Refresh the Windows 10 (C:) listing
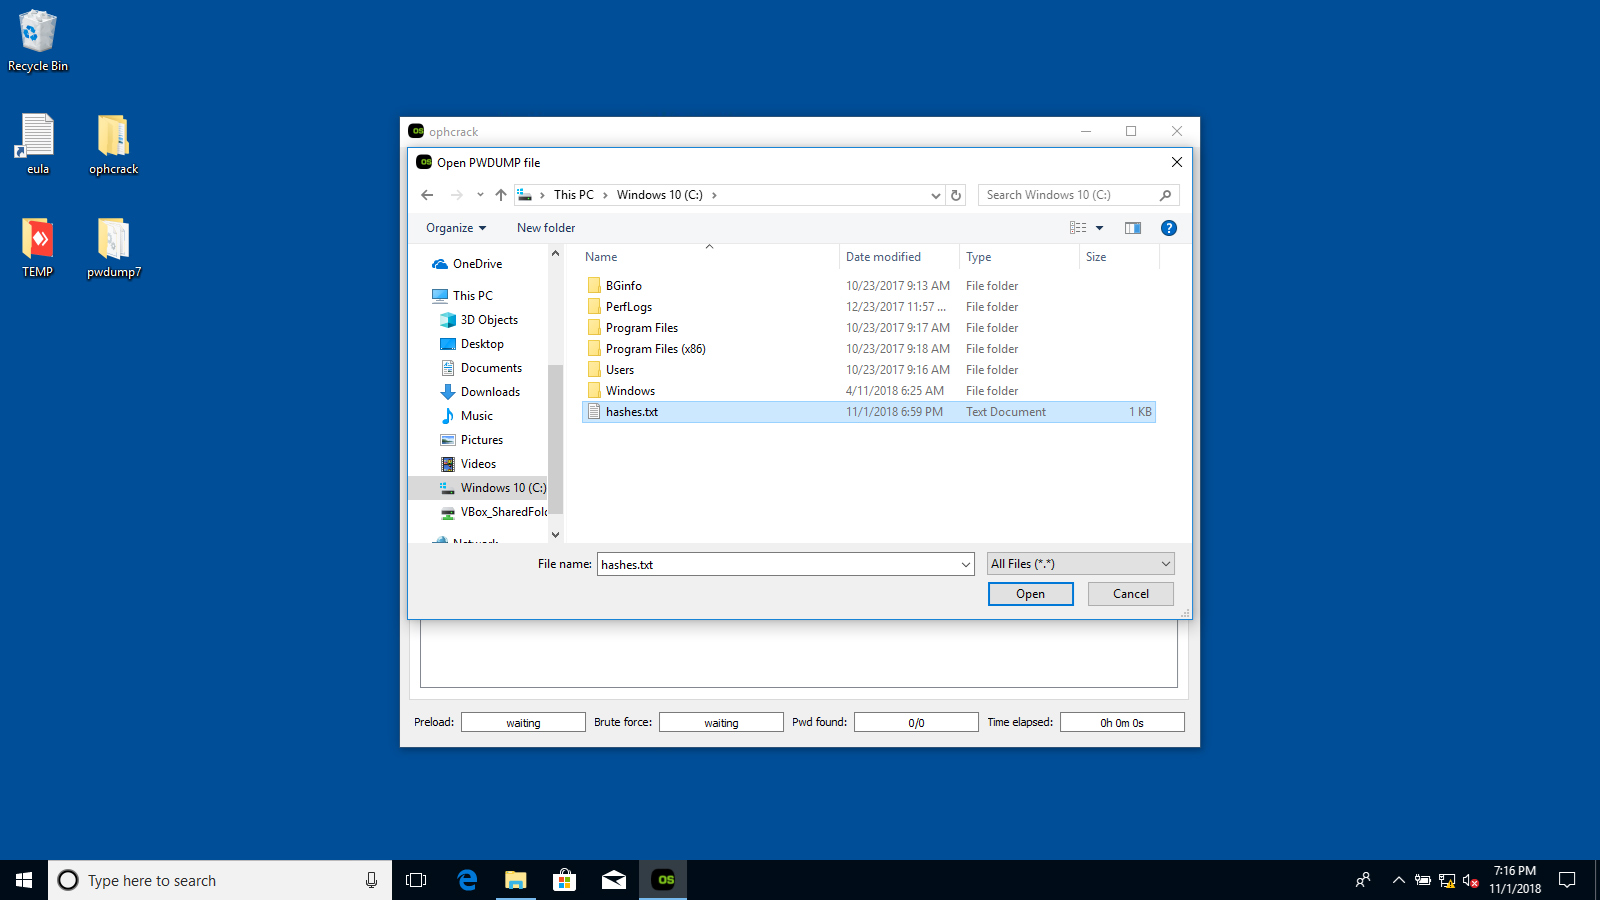 [x=956, y=195]
